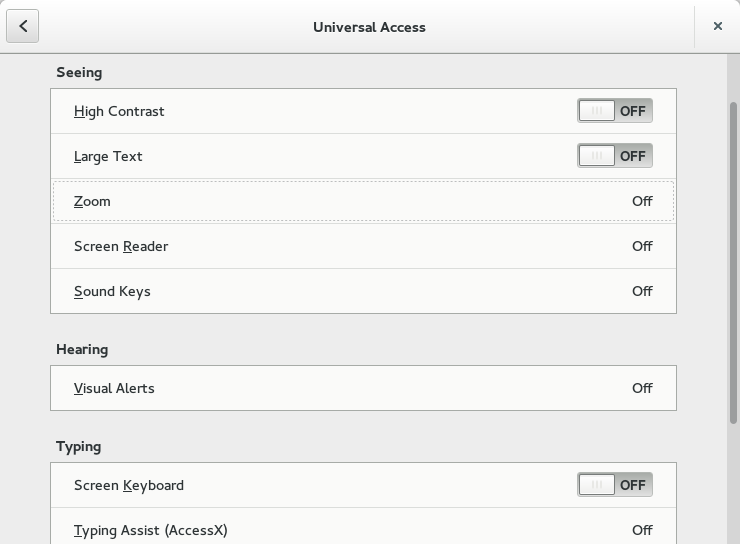Click the Sound Keys Off status
Screen dimensions: 740x544
(x=642, y=291)
